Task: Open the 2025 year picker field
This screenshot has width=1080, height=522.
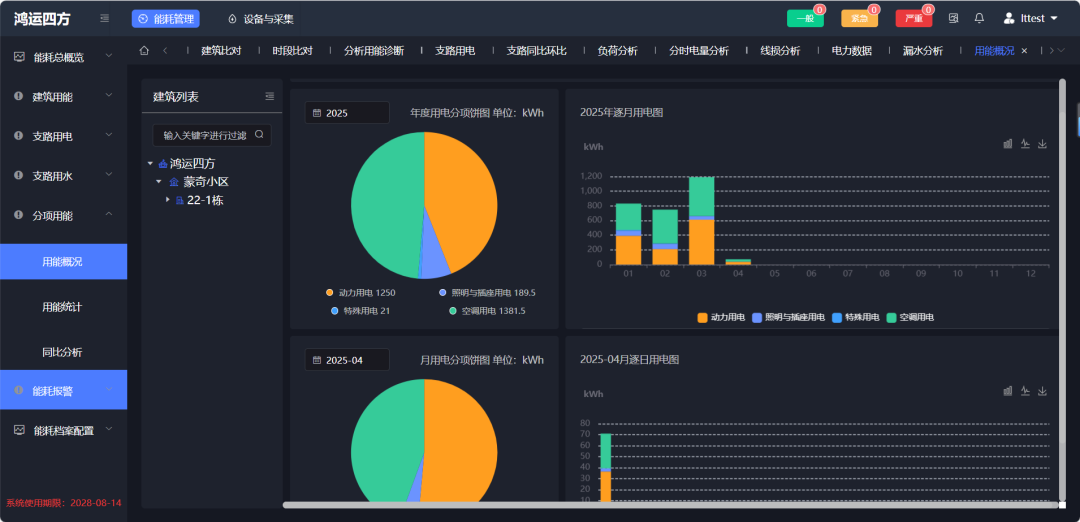Action: (347, 113)
